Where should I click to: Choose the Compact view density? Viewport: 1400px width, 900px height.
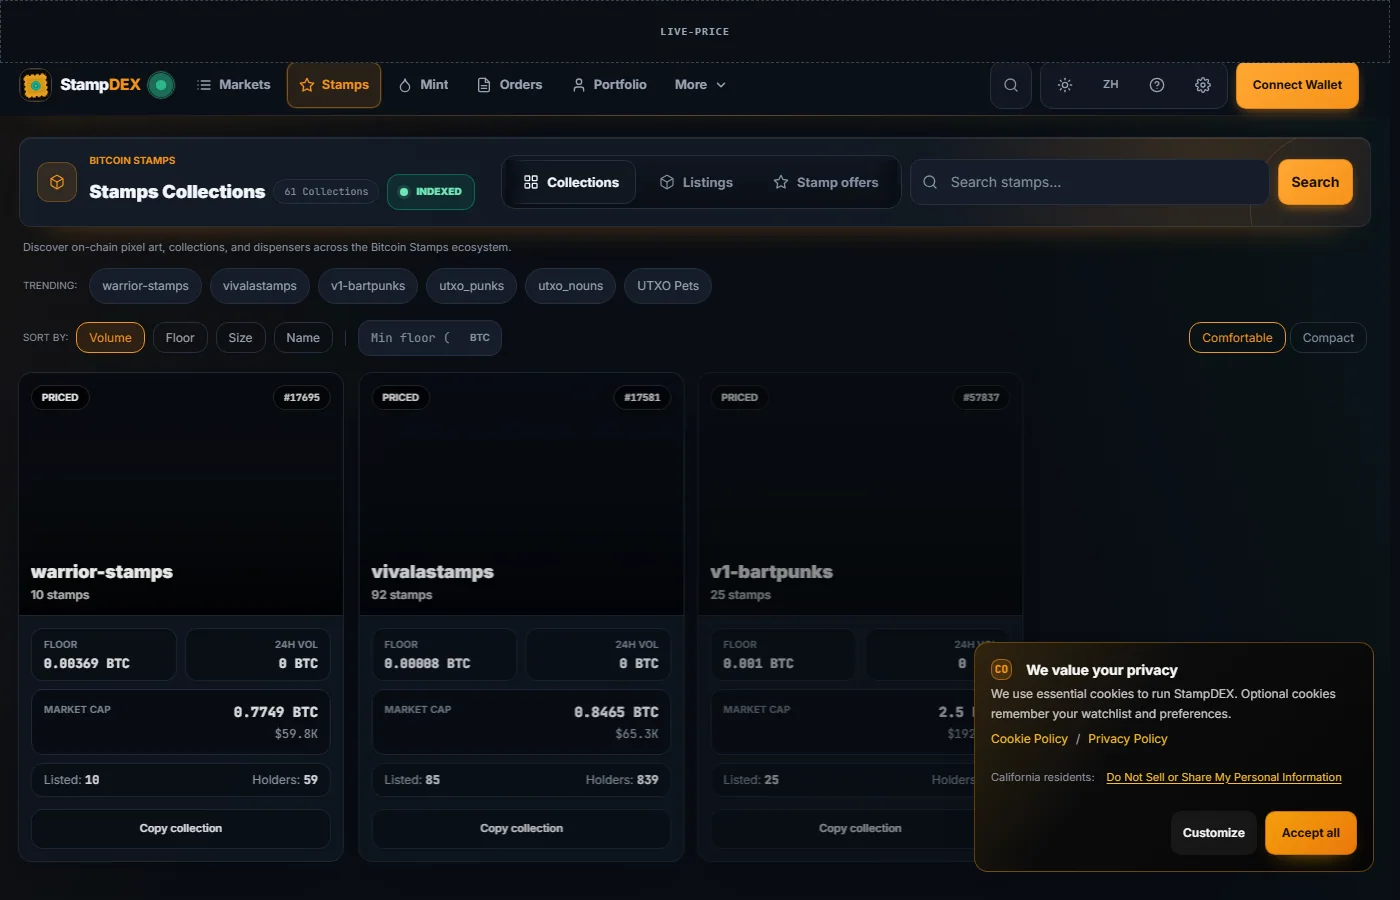coord(1328,338)
